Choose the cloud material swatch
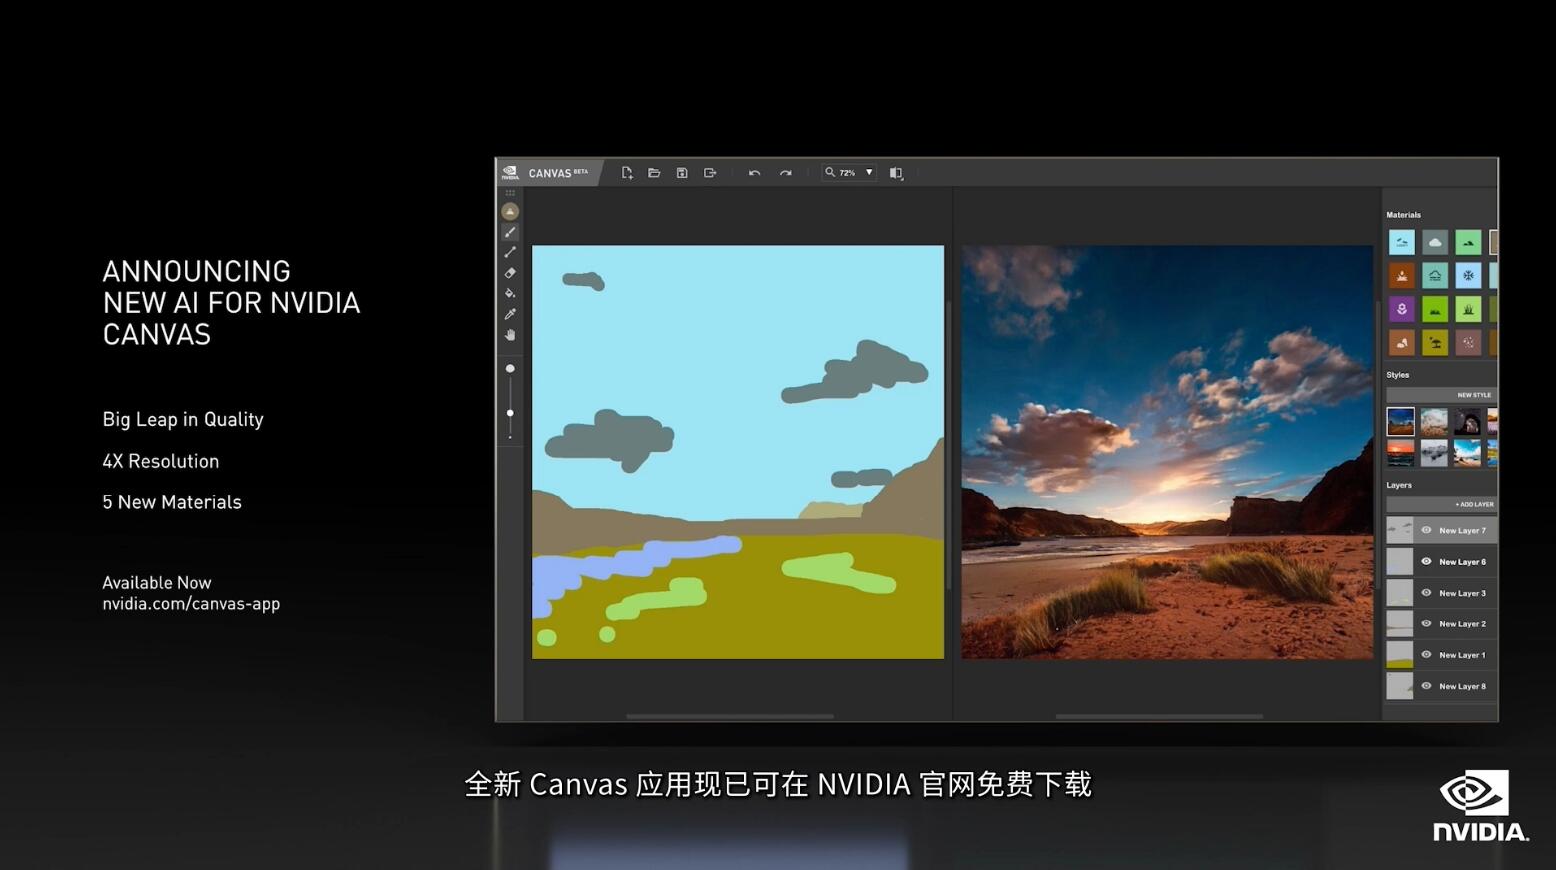Viewport: 1556px width, 870px height. (x=1435, y=242)
